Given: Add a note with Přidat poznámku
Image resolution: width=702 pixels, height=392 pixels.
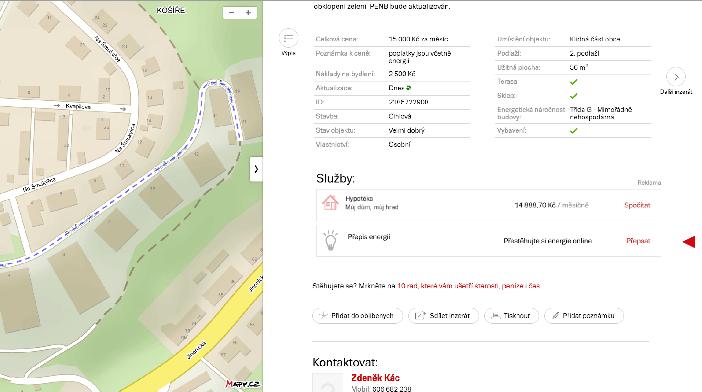Looking at the screenshot, I should click(x=584, y=315).
